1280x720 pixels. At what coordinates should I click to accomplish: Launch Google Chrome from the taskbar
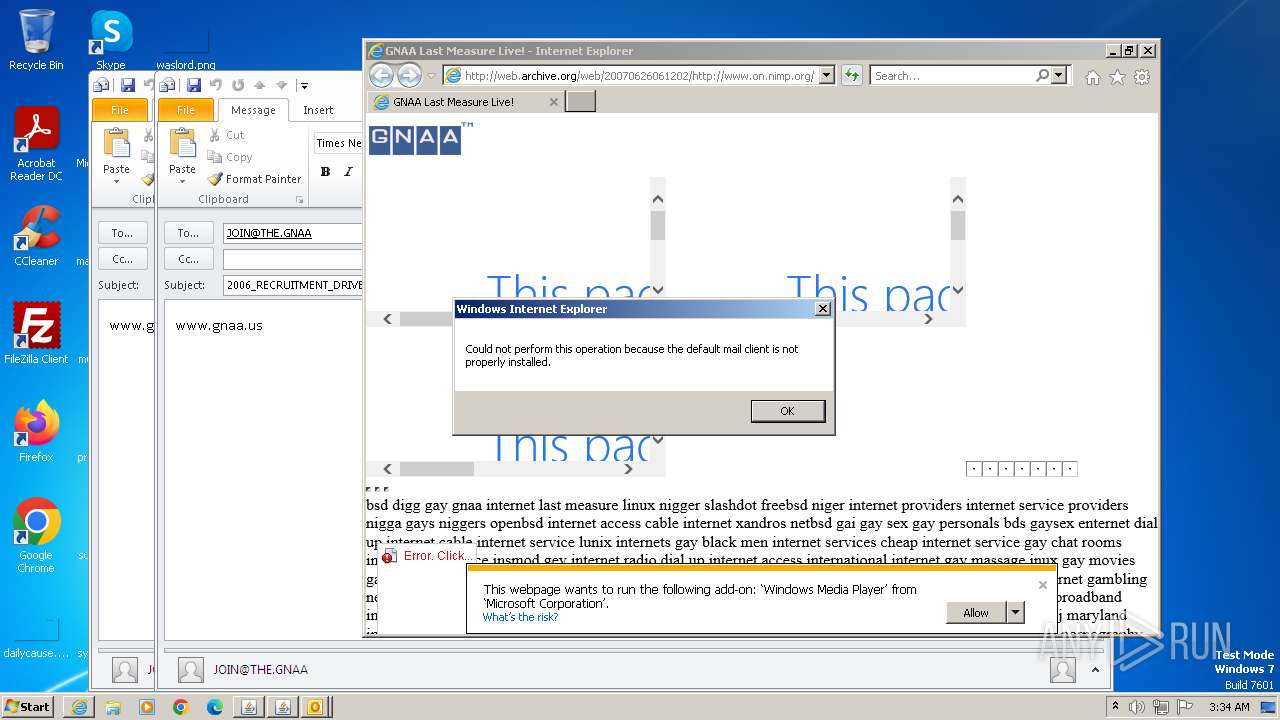tap(180, 707)
